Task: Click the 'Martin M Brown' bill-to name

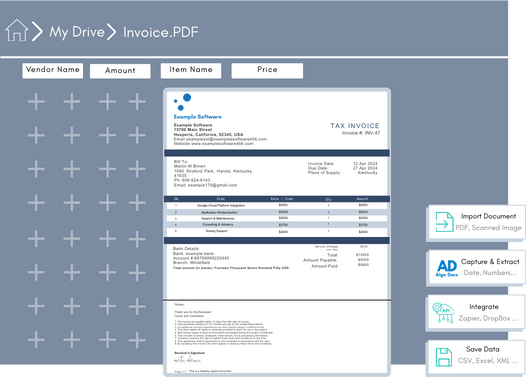Action: pos(190,166)
